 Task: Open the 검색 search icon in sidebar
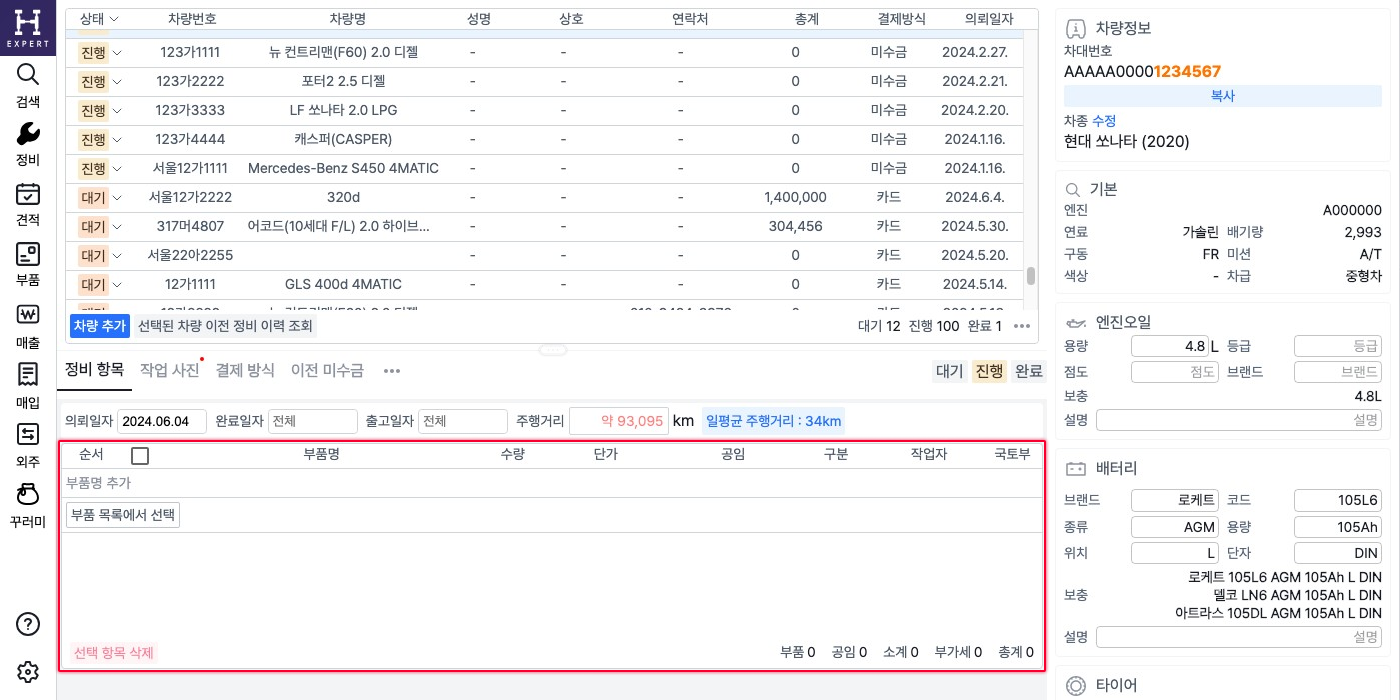pyautogui.click(x=28, y=75)
